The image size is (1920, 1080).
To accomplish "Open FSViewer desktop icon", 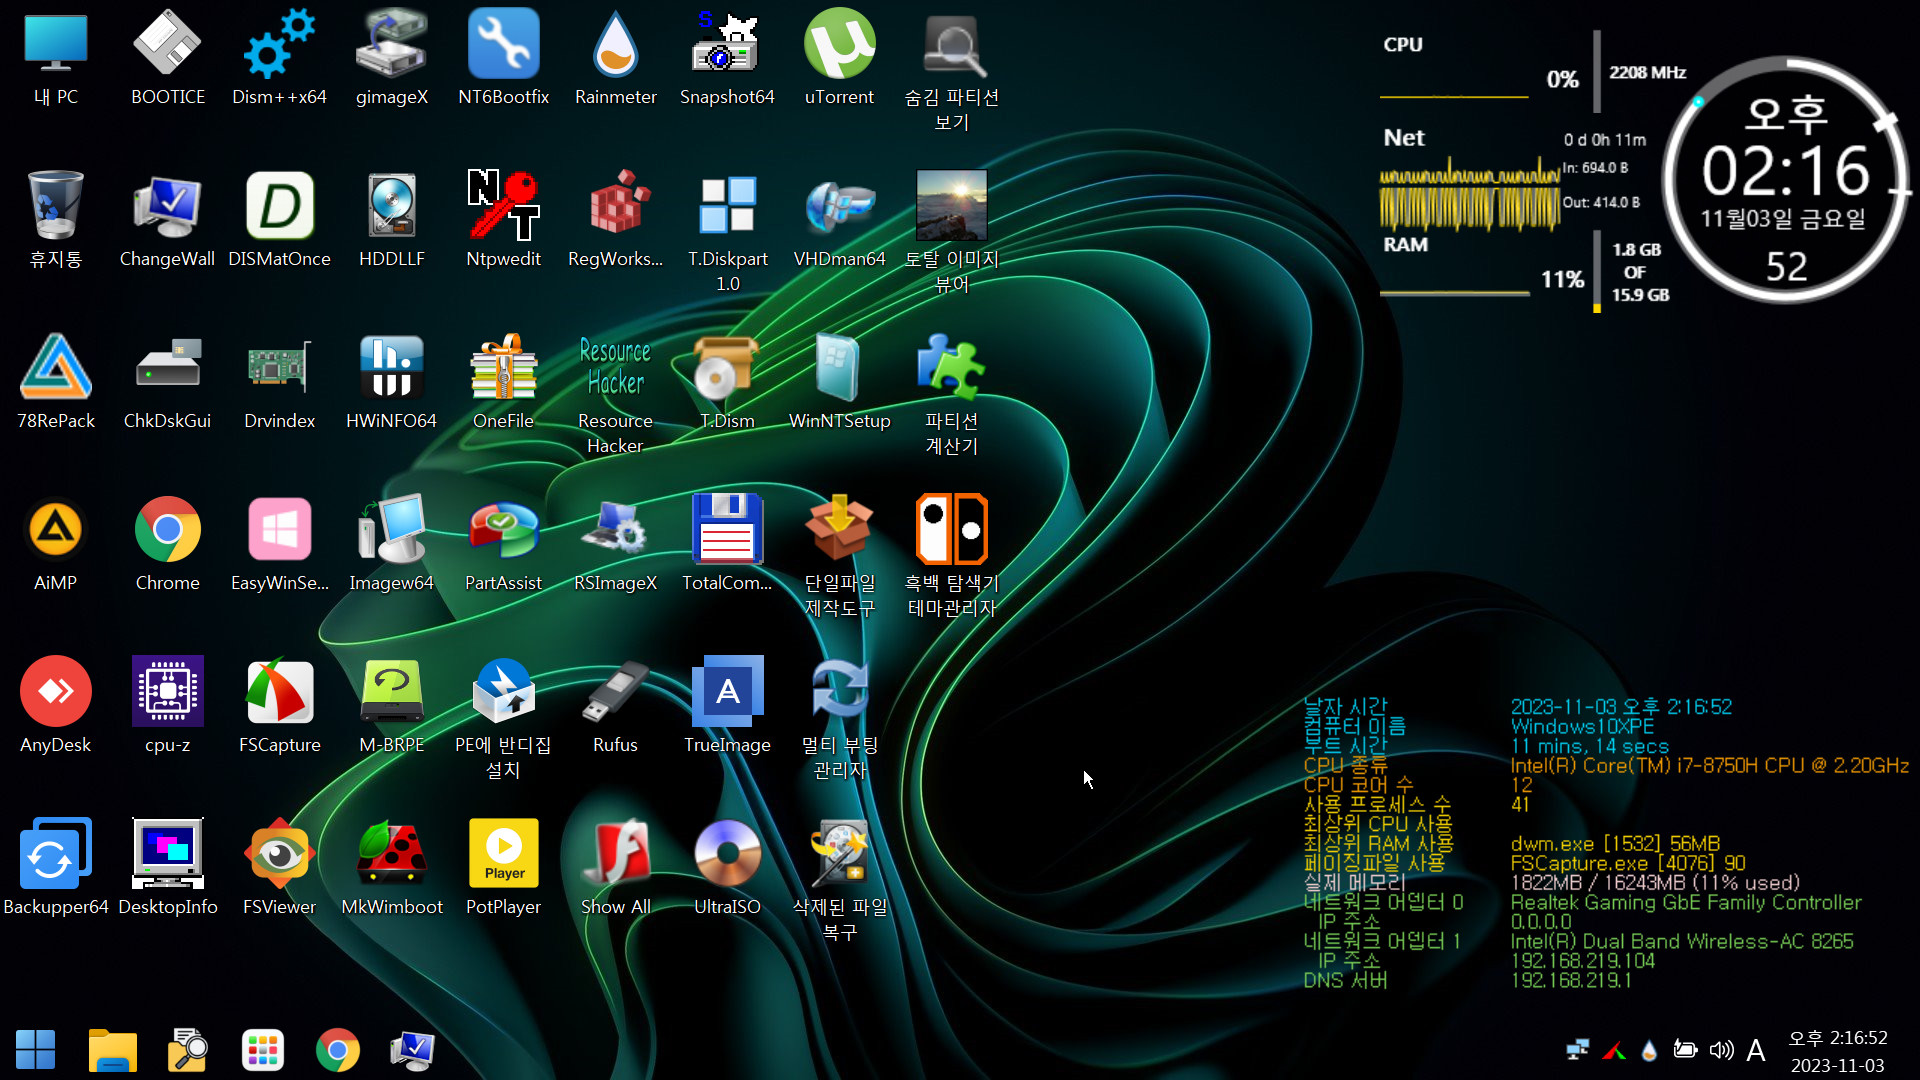I will (x=280, y=868).
